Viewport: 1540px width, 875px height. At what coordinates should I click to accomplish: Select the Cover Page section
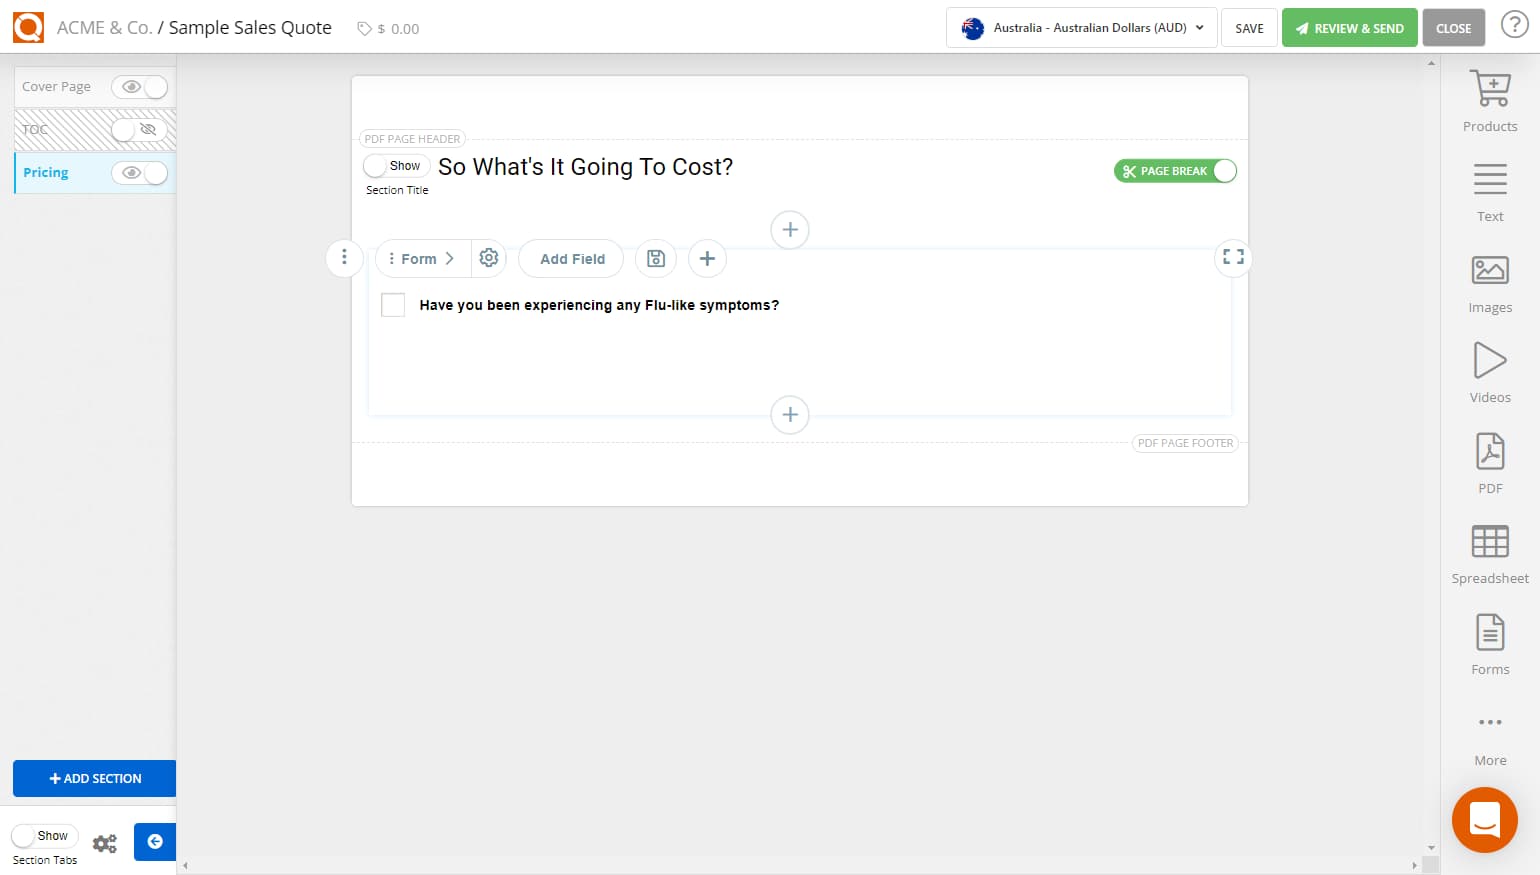point(56,86)
